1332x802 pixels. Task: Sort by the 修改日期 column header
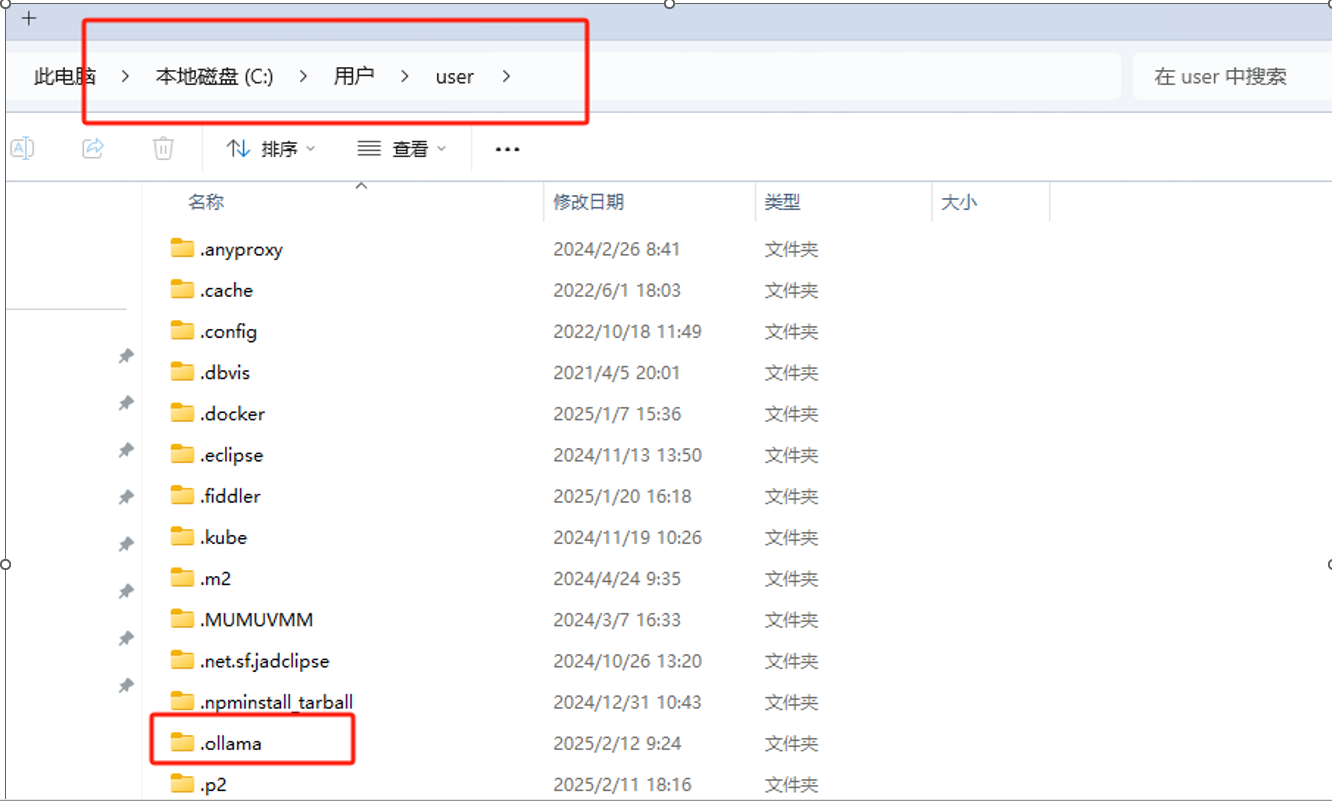pyautogui.click(x=589, y=202)
